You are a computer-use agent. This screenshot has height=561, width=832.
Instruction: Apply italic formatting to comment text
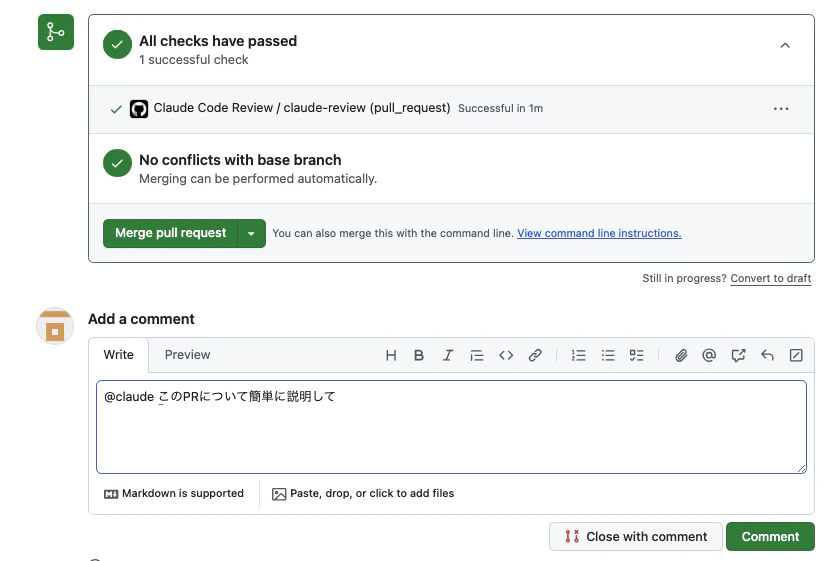pyautogui.click(x=448, y=355)
